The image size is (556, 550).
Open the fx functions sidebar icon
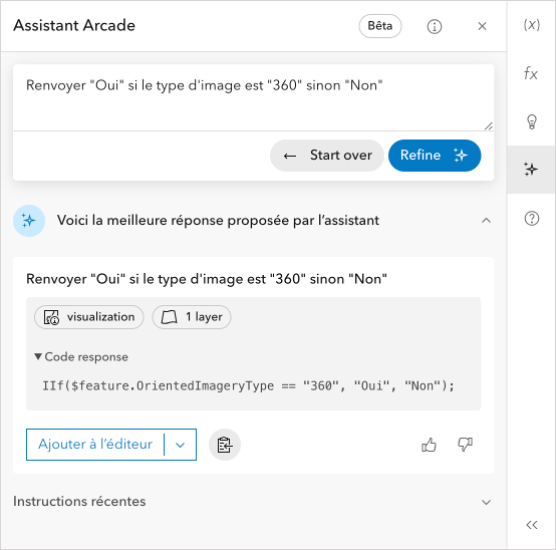532,73
